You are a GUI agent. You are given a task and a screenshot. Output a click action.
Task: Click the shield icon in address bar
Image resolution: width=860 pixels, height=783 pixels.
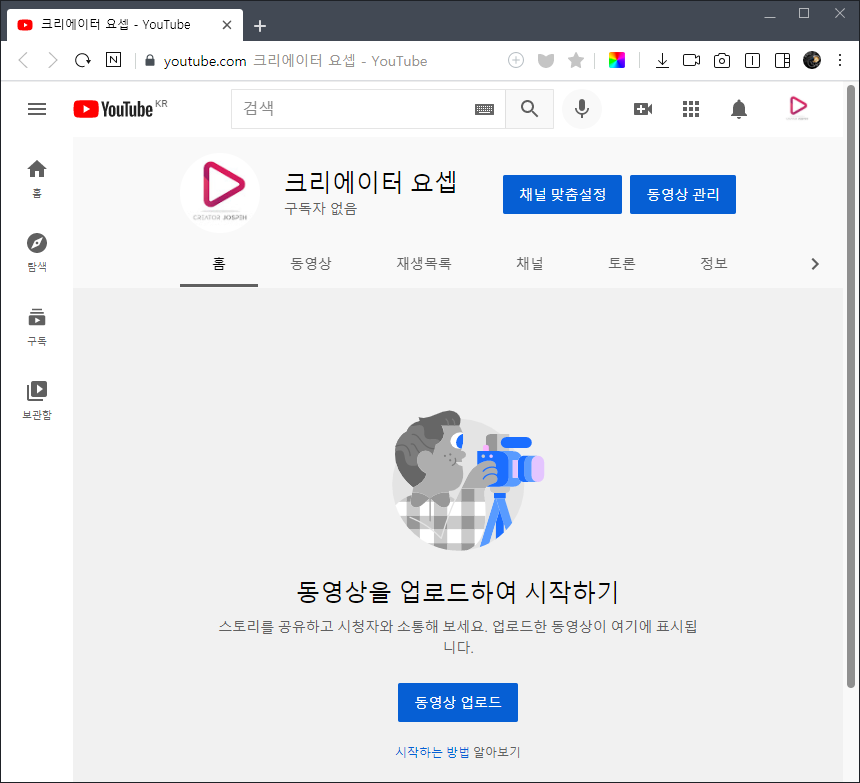click(x=546, y=60)
